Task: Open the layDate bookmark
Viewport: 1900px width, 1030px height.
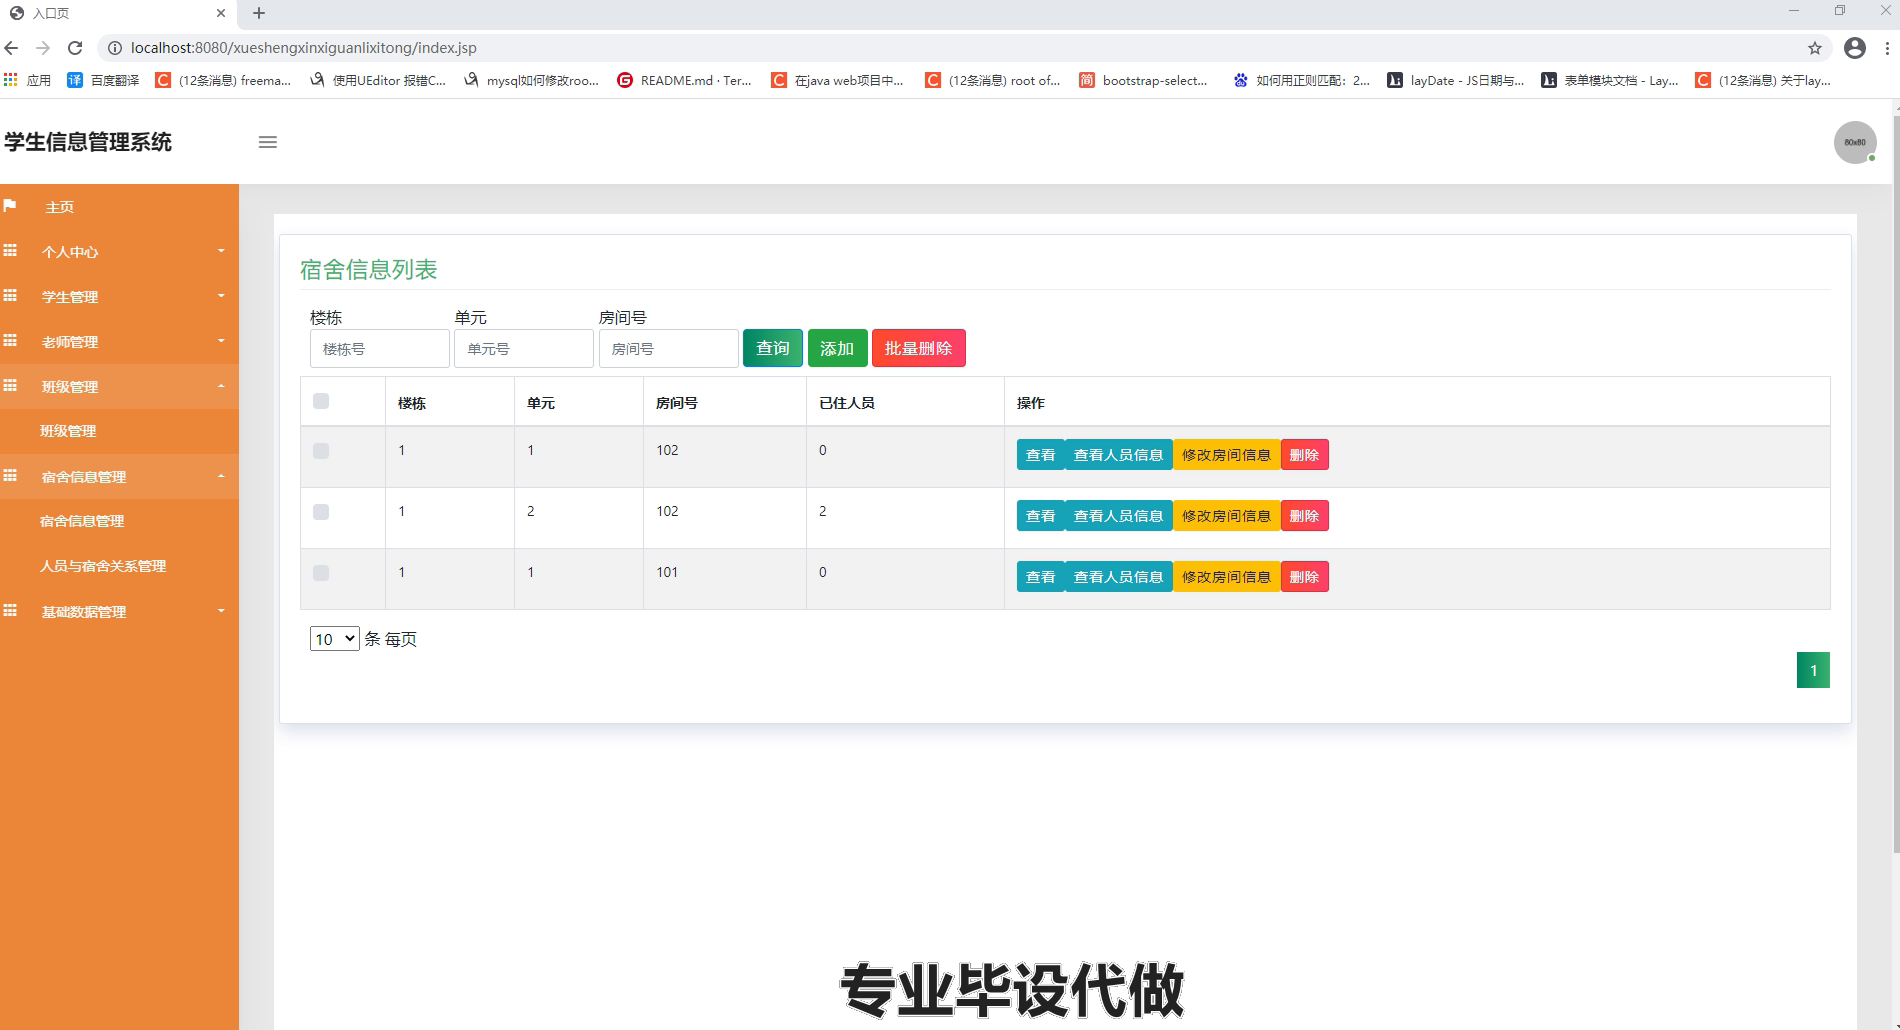Action: [x=1455, y=80]
